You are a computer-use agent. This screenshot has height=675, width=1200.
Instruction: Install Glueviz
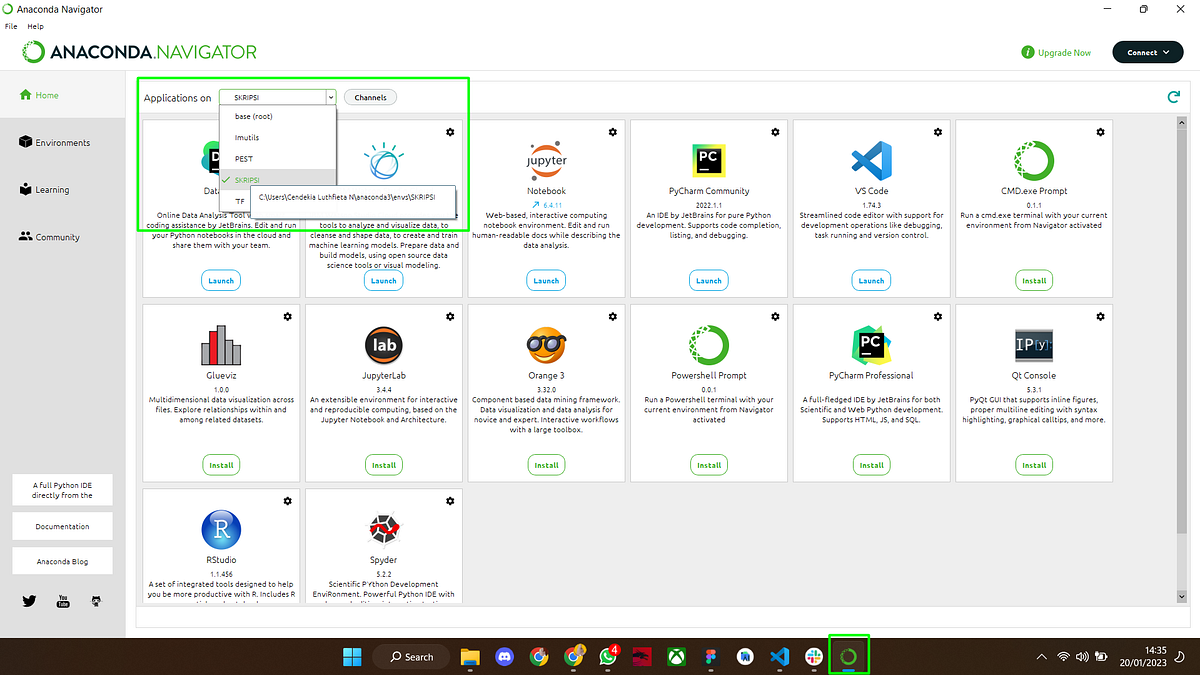tap(221, 465)
